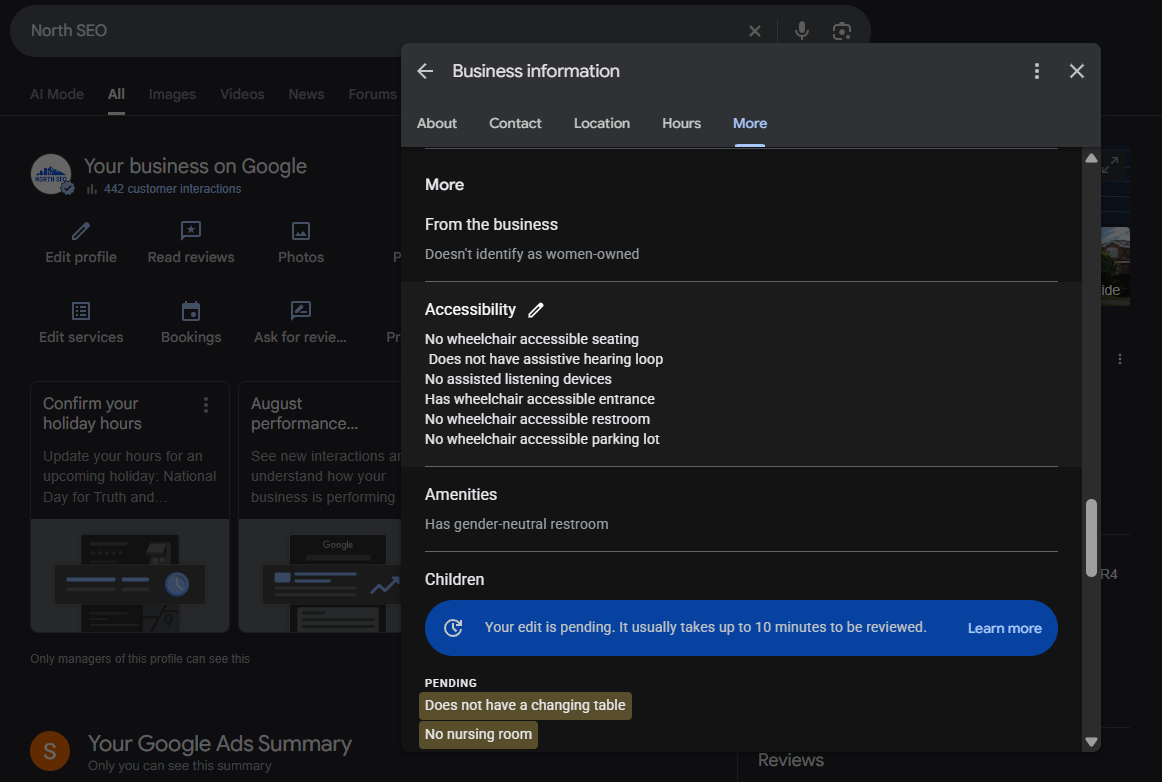The image size is (1162, 782).
Task: Click the 'From the business' heading
Action: tap(491, 225)
